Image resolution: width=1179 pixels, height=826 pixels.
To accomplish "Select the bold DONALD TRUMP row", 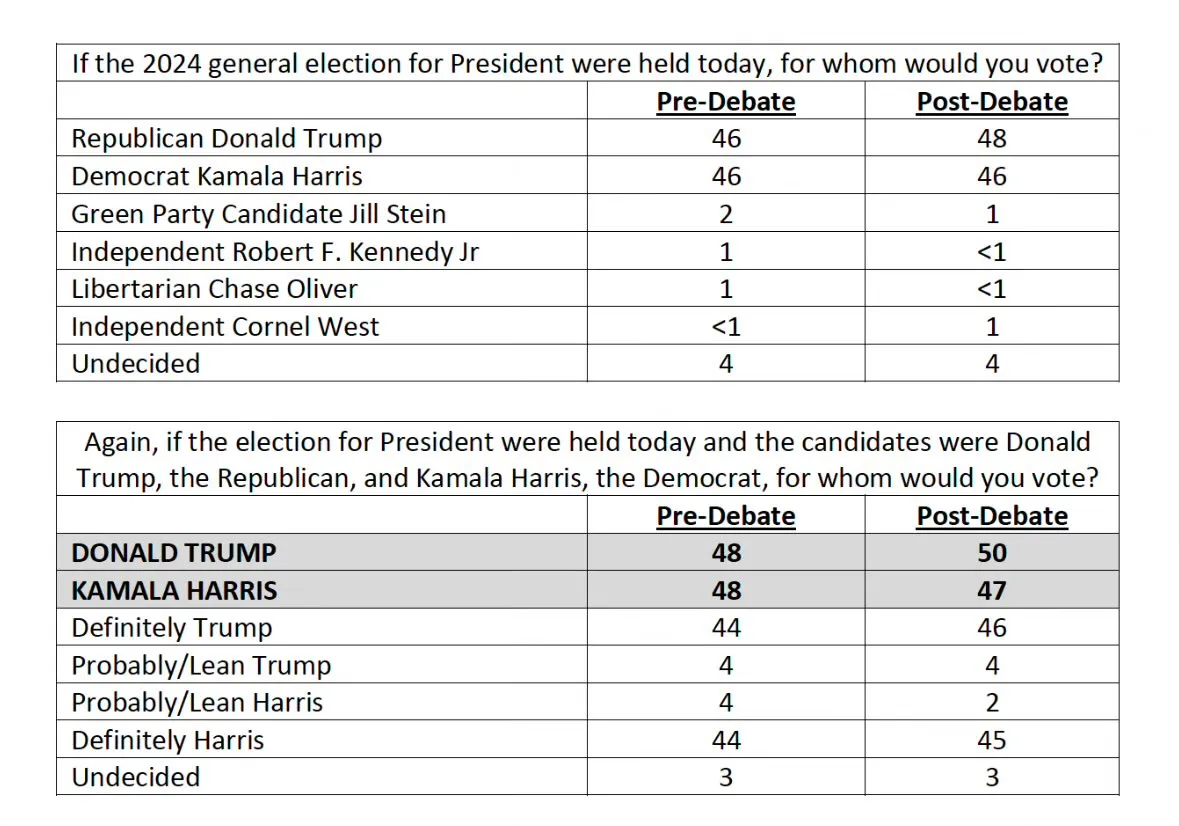I will click(x=587, y=552).
